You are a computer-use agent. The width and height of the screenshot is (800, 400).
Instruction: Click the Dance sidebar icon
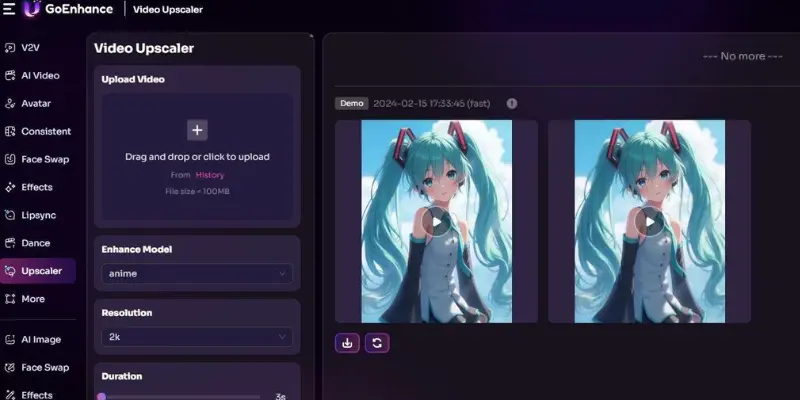[x=10, y=243]
